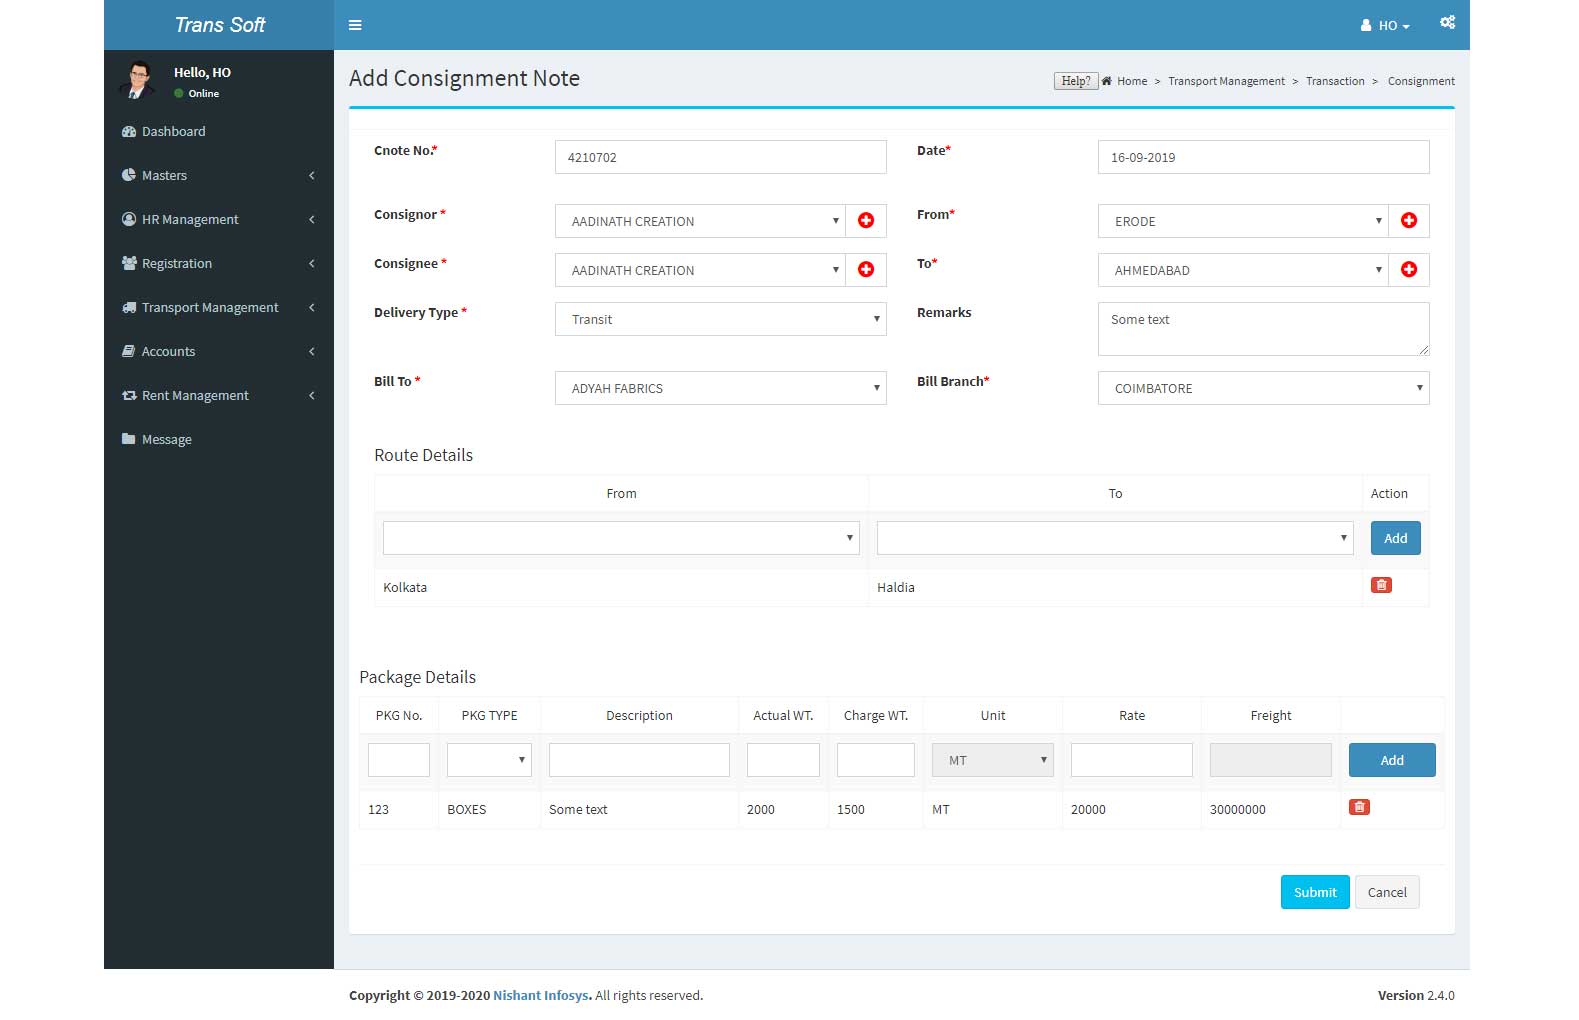Open the HO user account menu
The height and width of the screenshot is (1020, 1579).
[x=1385, y=26]
